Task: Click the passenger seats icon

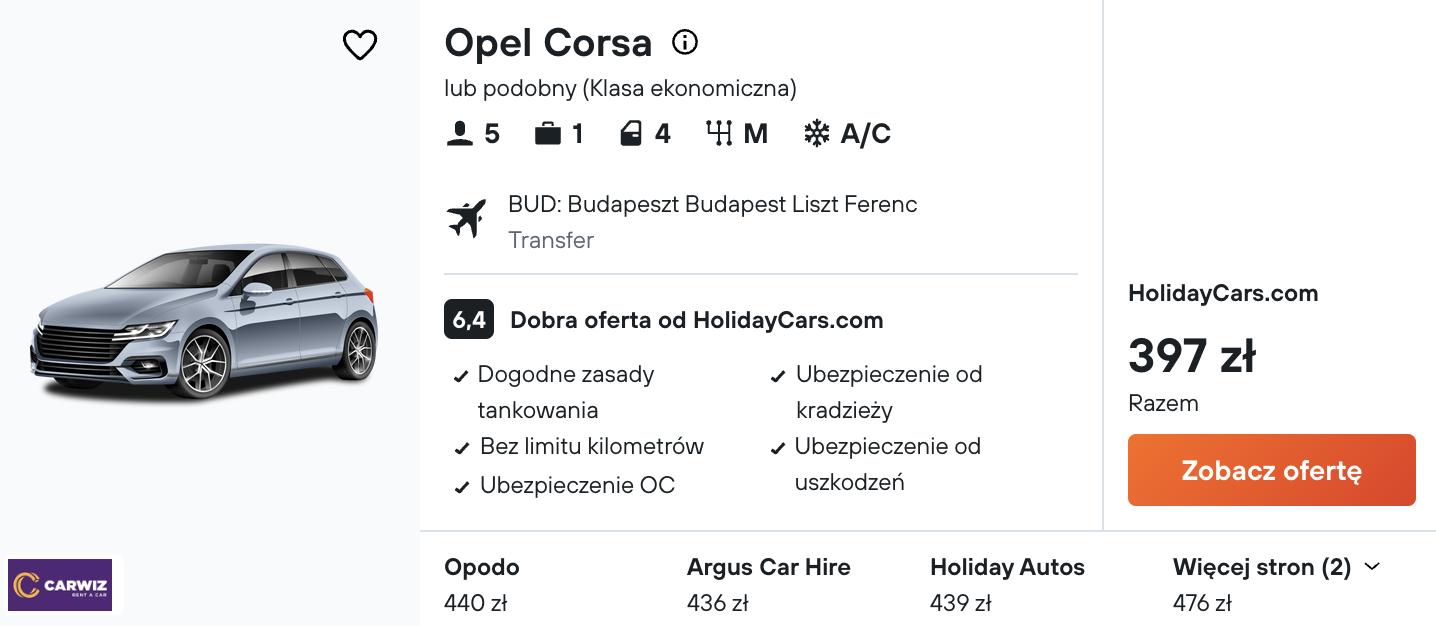Action: coord(460,134)
